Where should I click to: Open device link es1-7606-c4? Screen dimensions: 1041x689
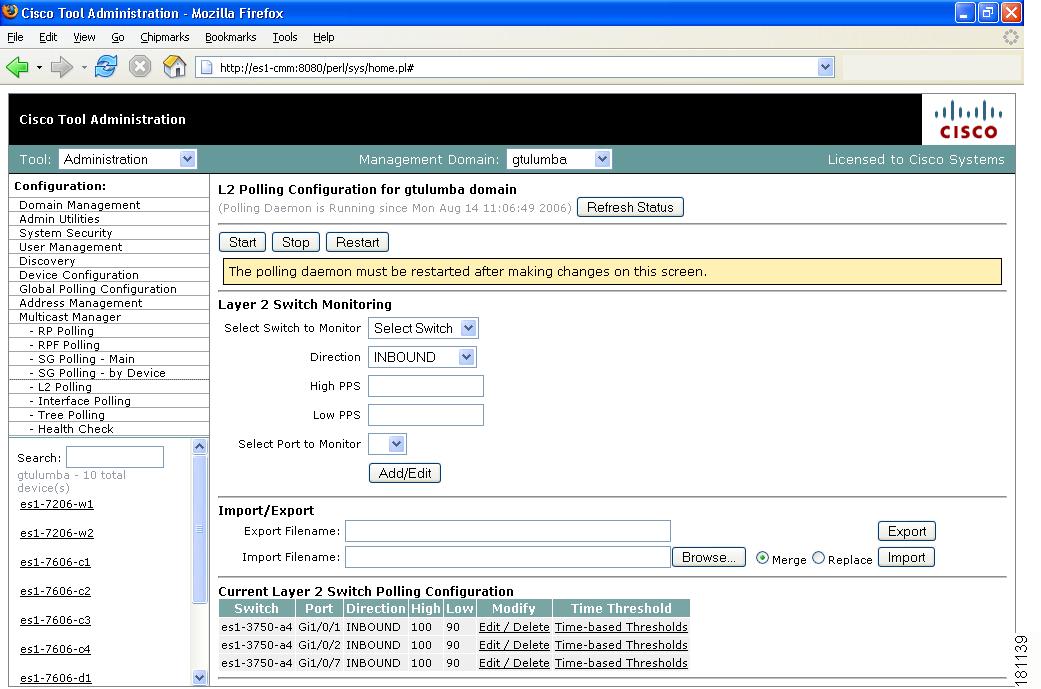[55, 649]
